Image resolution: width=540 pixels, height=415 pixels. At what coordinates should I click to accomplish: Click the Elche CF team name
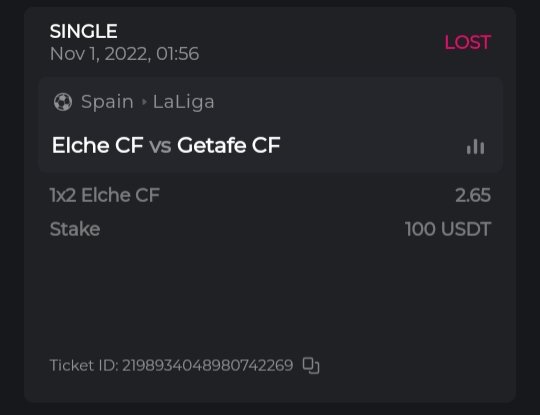point(97,145)
